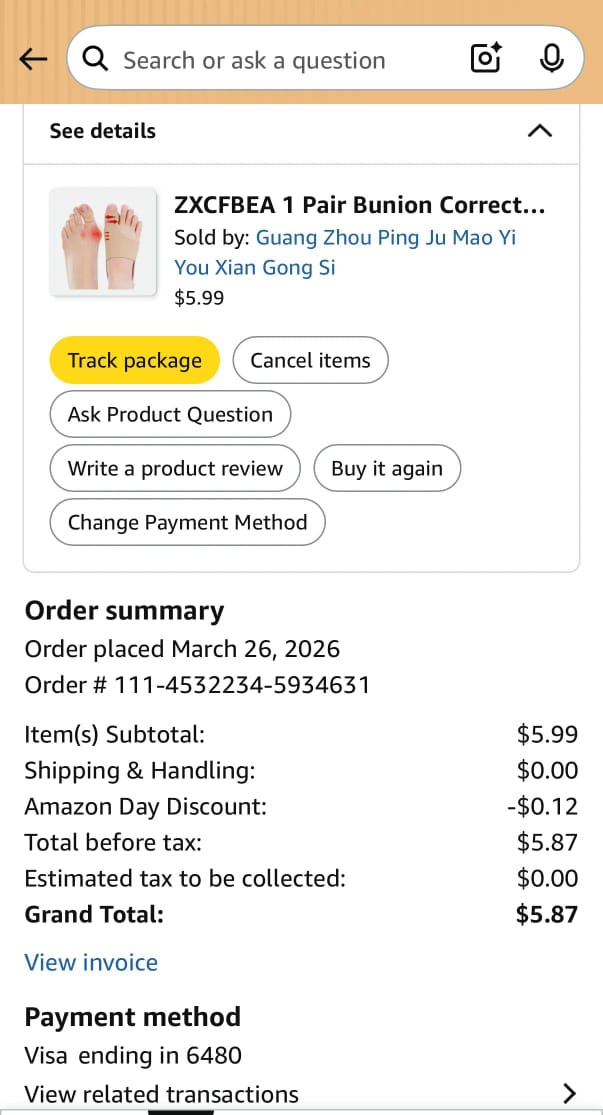Select Write a product review

point(175,469)
